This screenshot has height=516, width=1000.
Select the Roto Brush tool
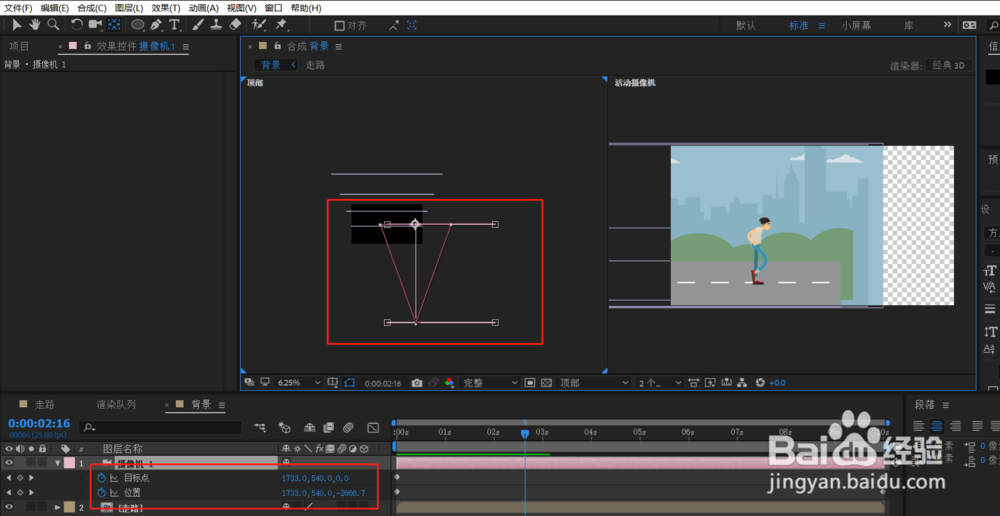pyautogui.click(x=259, y=25)
